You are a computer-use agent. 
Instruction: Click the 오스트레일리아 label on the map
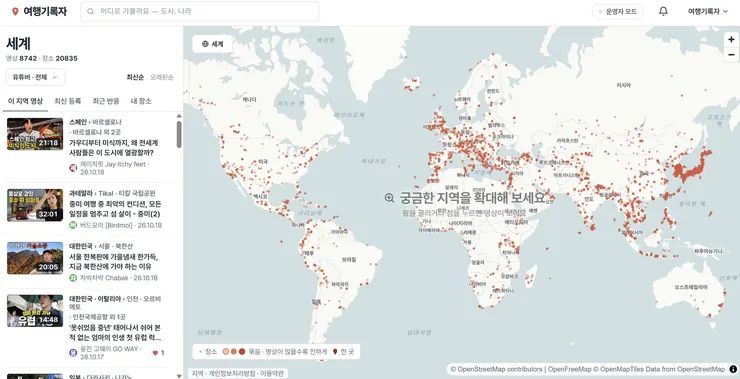pos(691,287)
